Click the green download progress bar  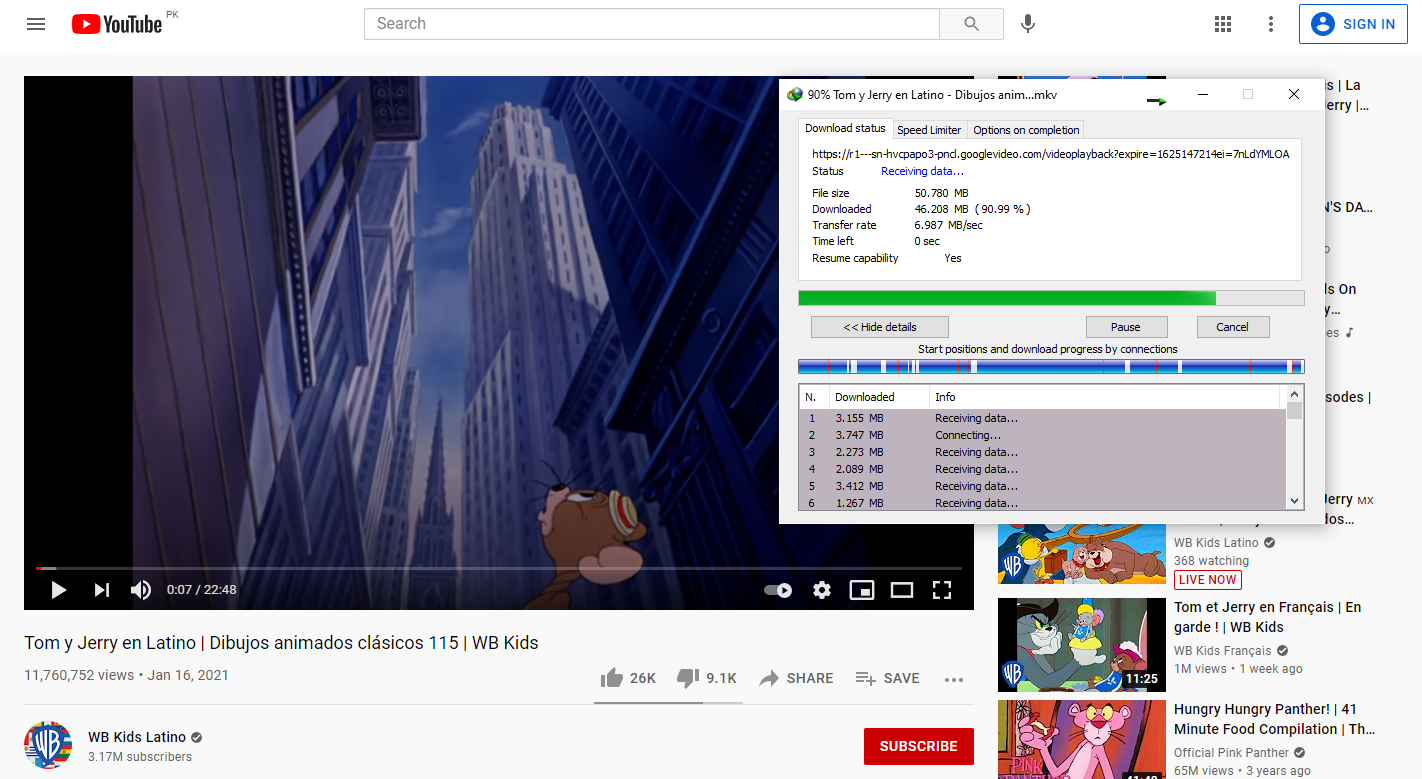(x=1051, y=298)
